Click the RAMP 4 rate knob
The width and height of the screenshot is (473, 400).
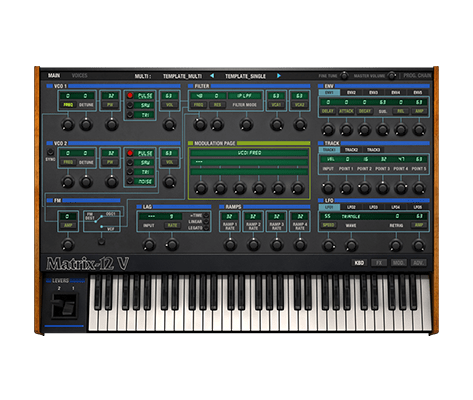click(300, 245)
